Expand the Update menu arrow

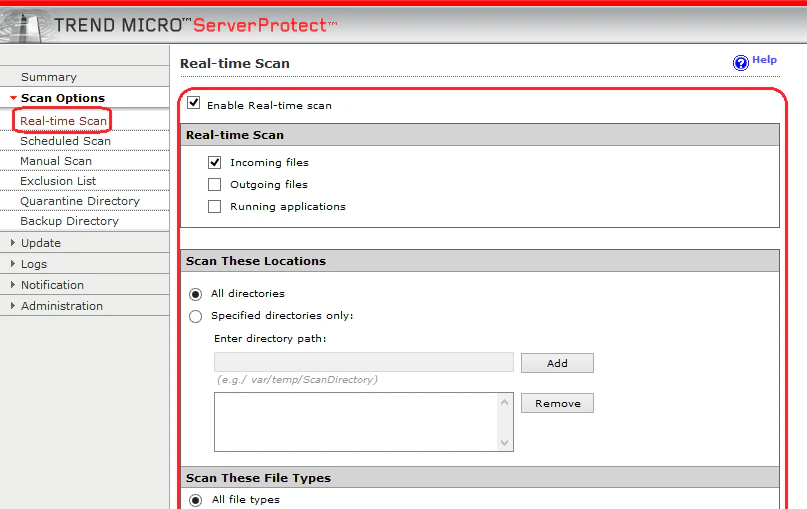(x=13, y=242)
